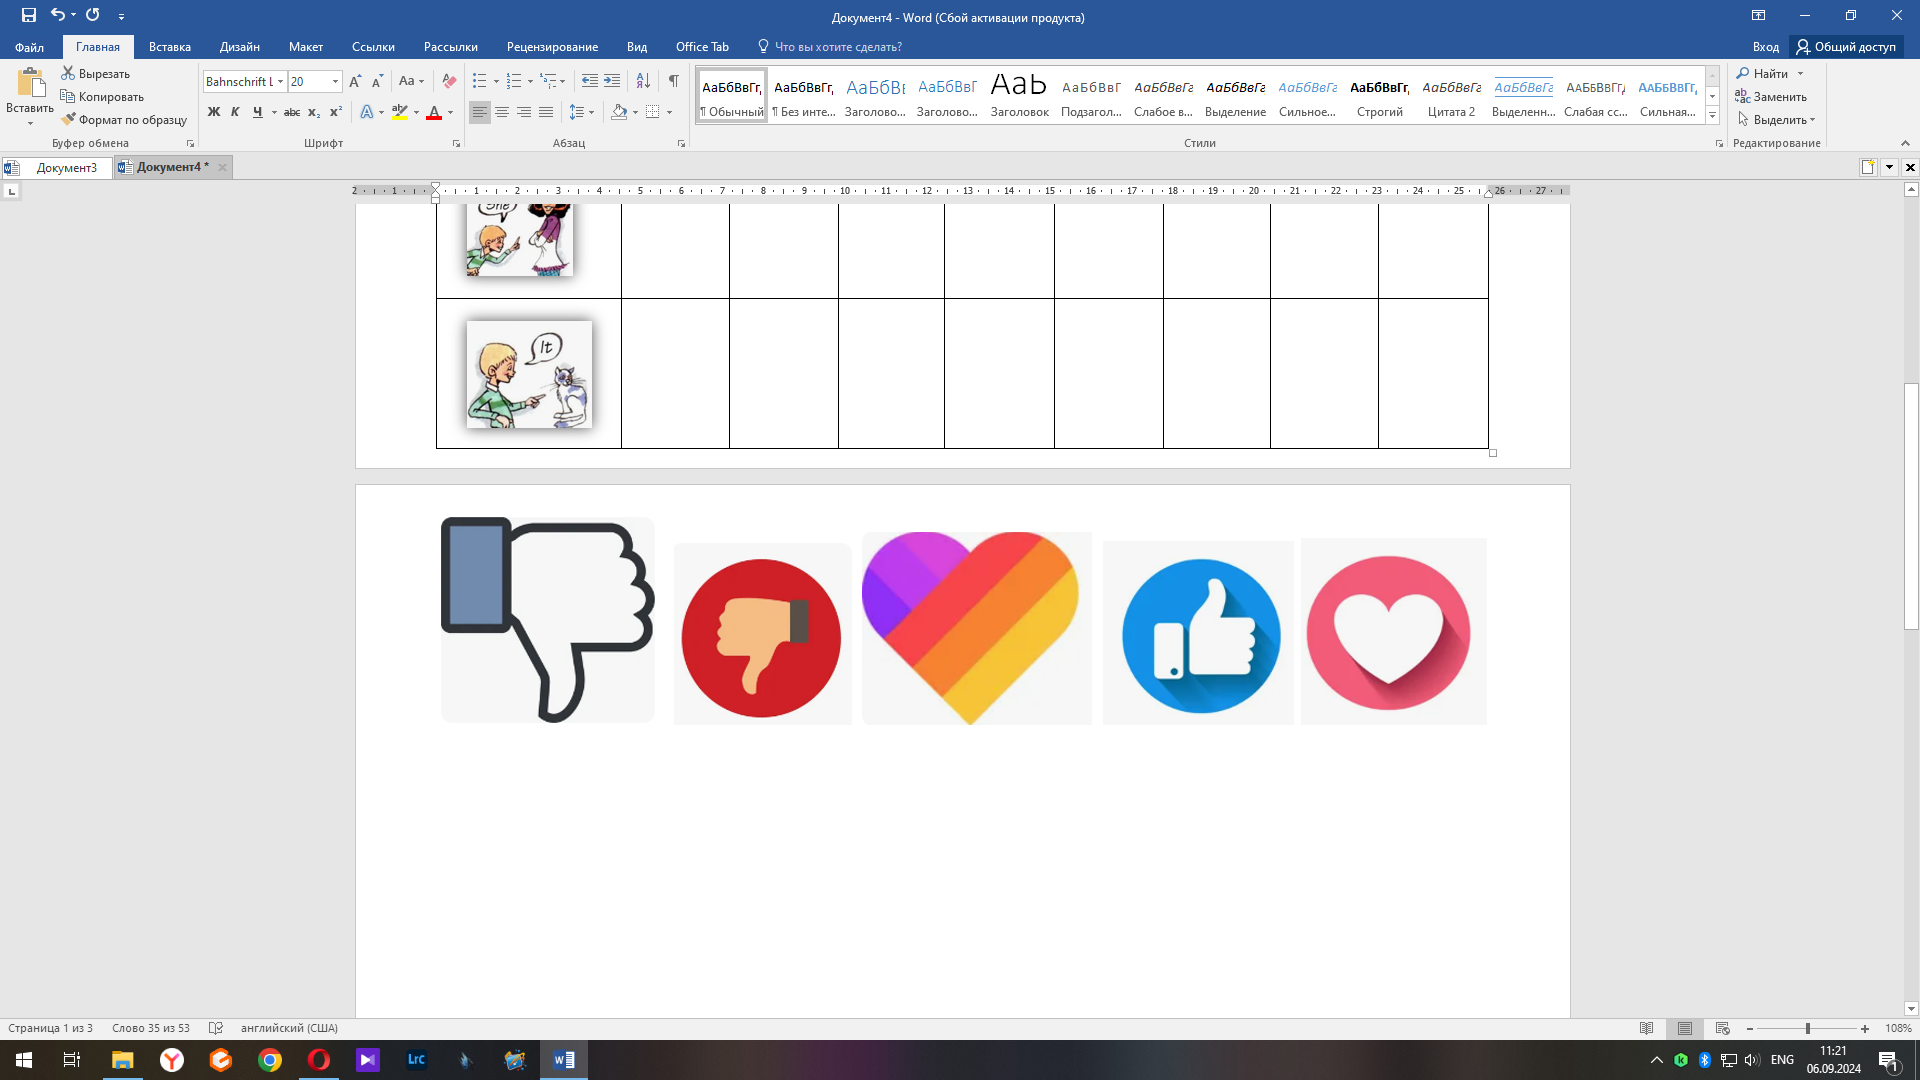Click the shading paint bucket icon

click(619, 112)
